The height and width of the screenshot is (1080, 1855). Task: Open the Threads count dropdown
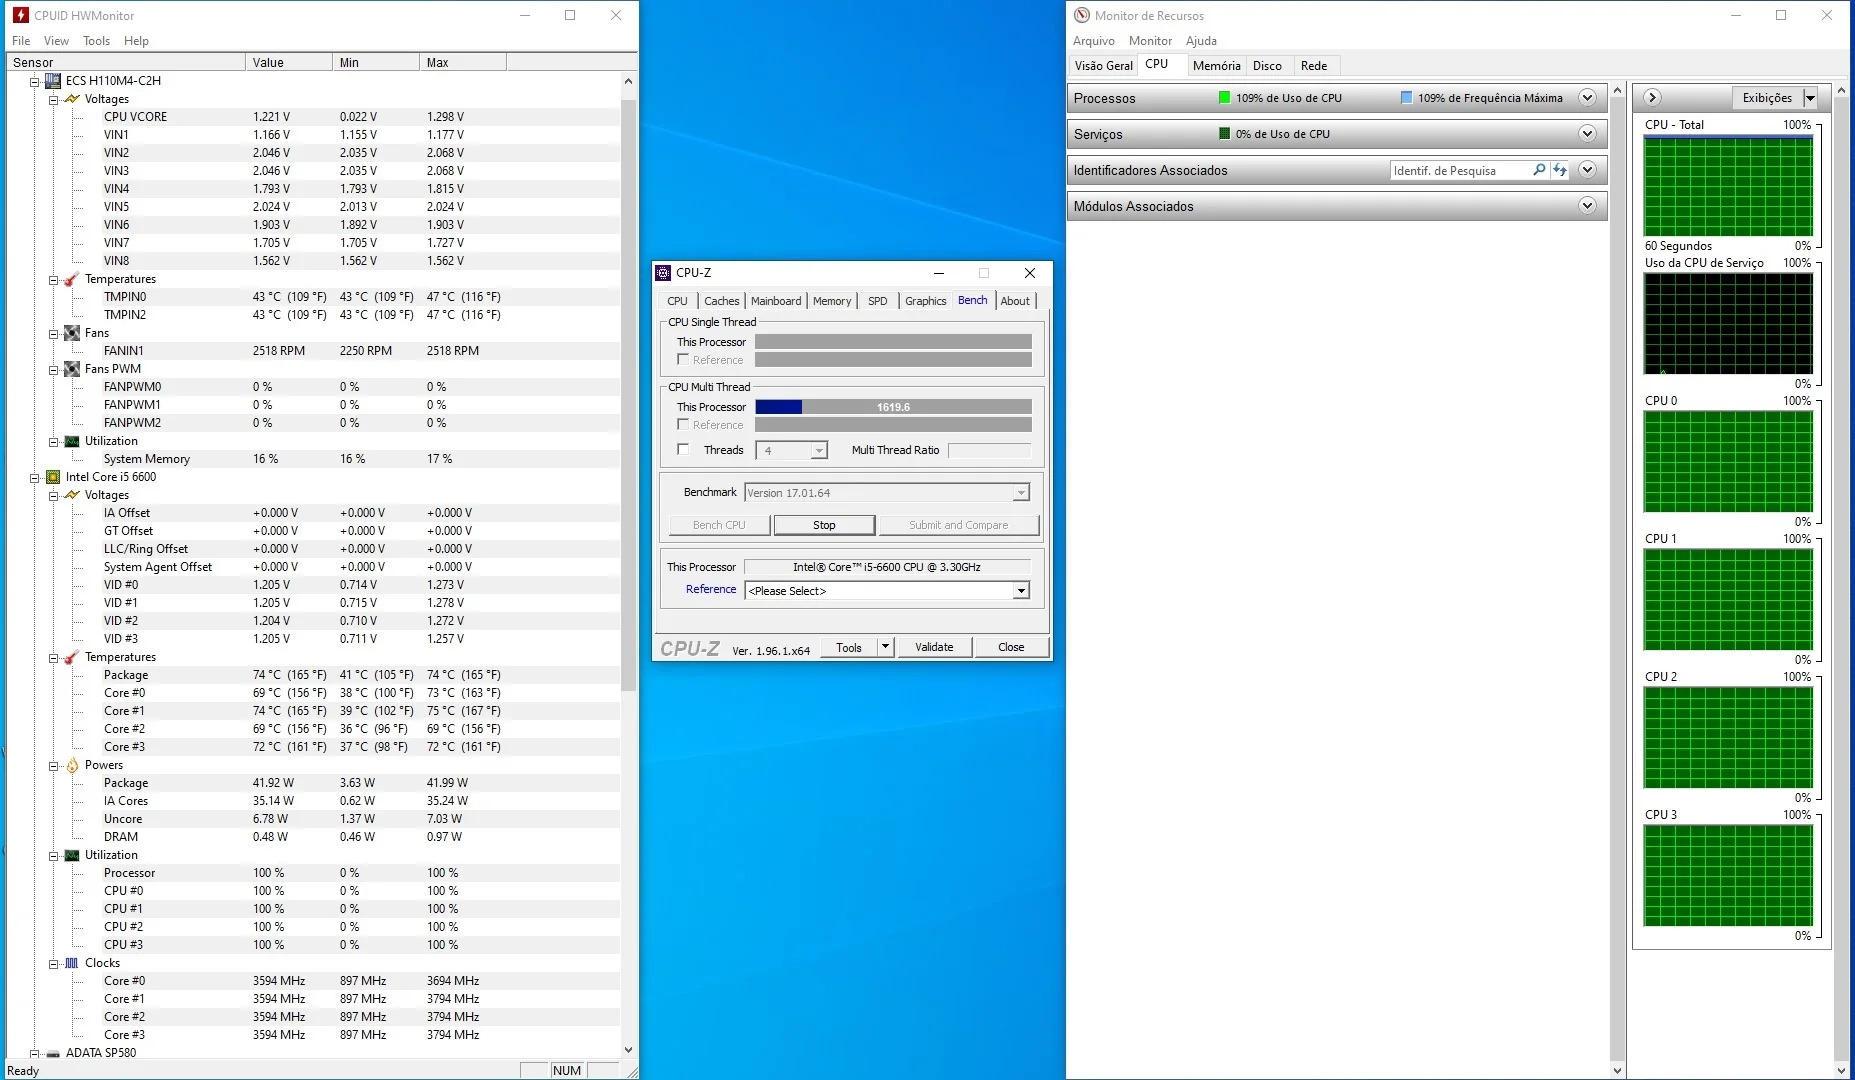[819, 451]
